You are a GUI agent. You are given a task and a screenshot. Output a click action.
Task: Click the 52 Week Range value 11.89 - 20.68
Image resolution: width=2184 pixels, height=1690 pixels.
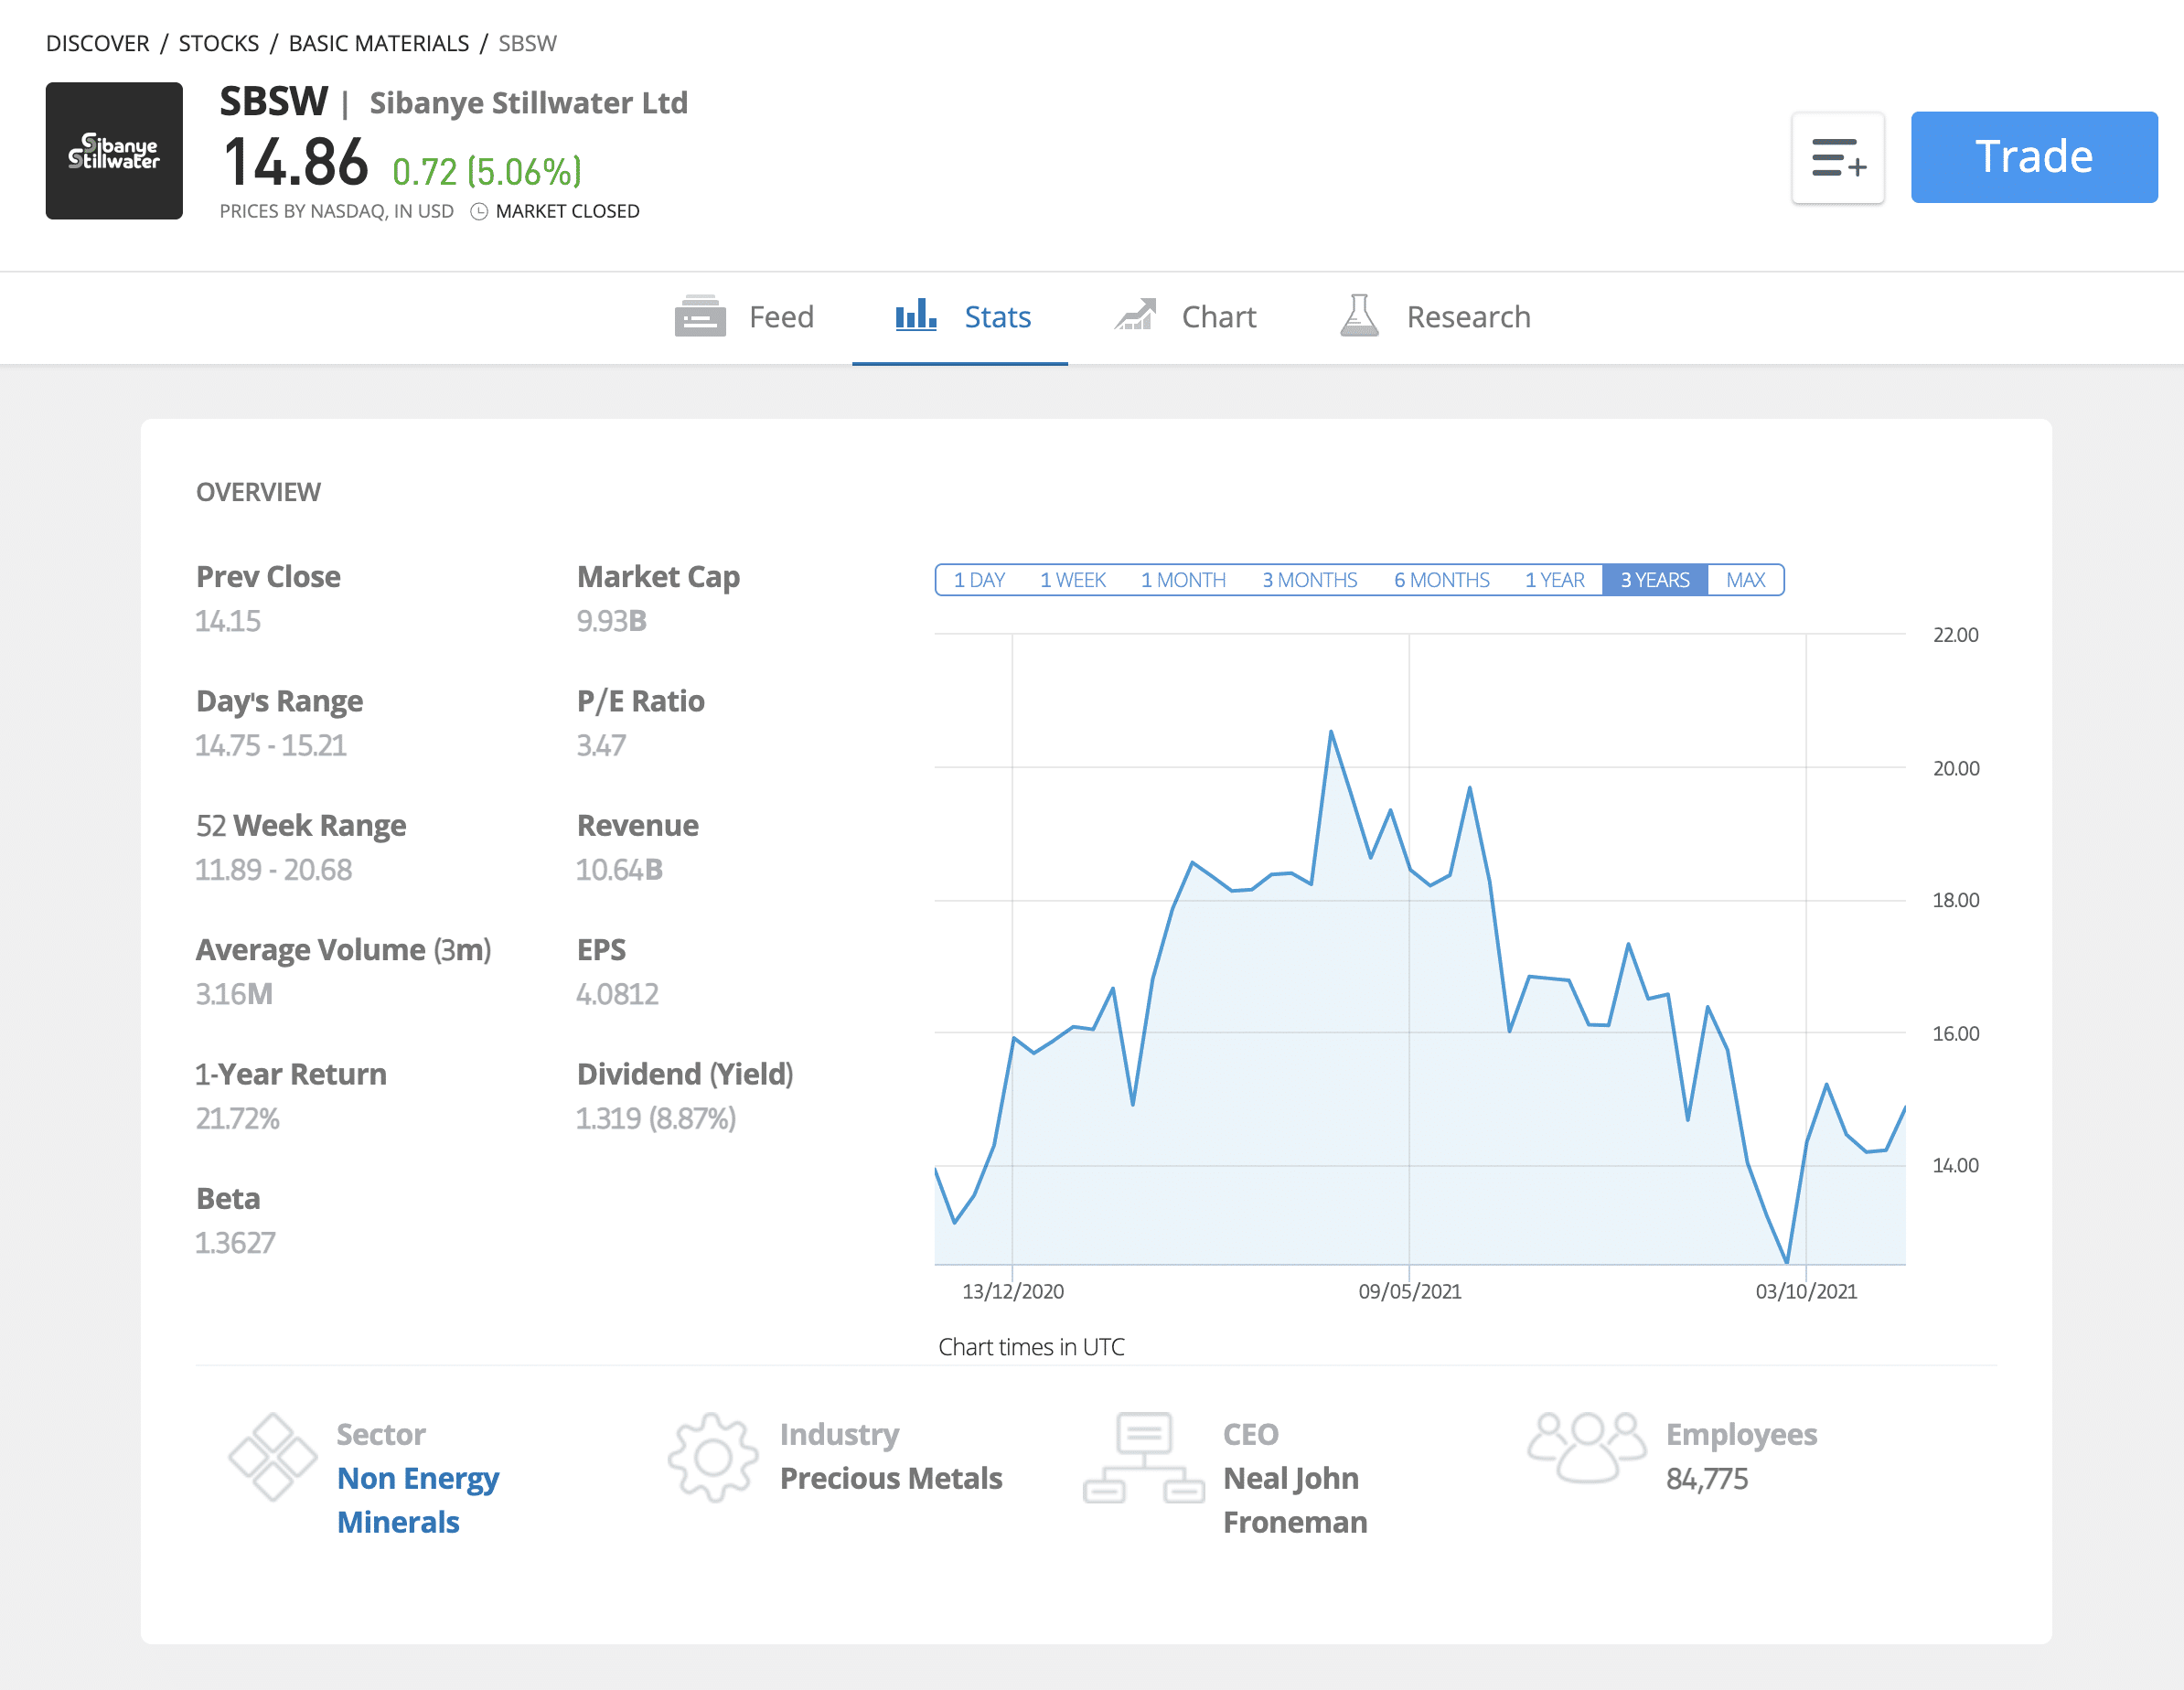tap(273, 870)
